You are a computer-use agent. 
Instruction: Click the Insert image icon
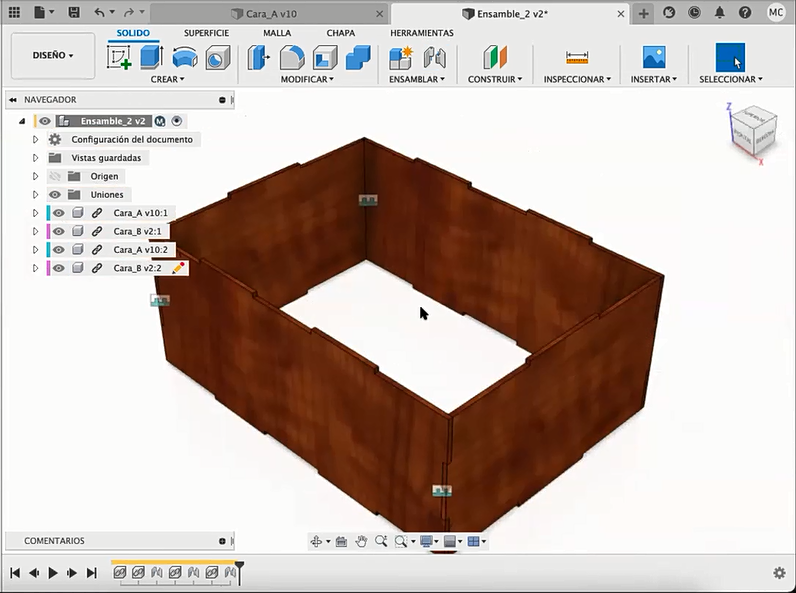pyautogui.click(x=654, y=57)
